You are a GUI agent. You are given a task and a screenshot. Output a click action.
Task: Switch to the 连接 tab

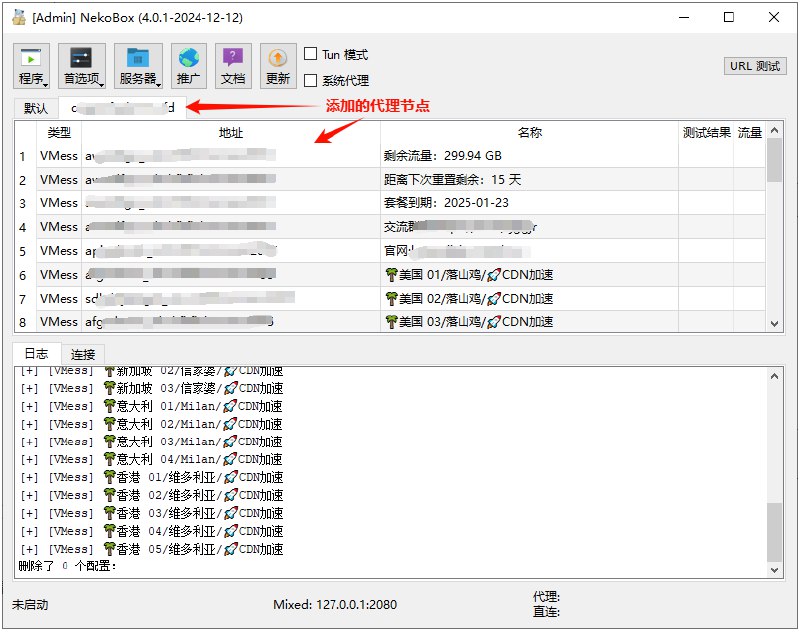(82, 354)
